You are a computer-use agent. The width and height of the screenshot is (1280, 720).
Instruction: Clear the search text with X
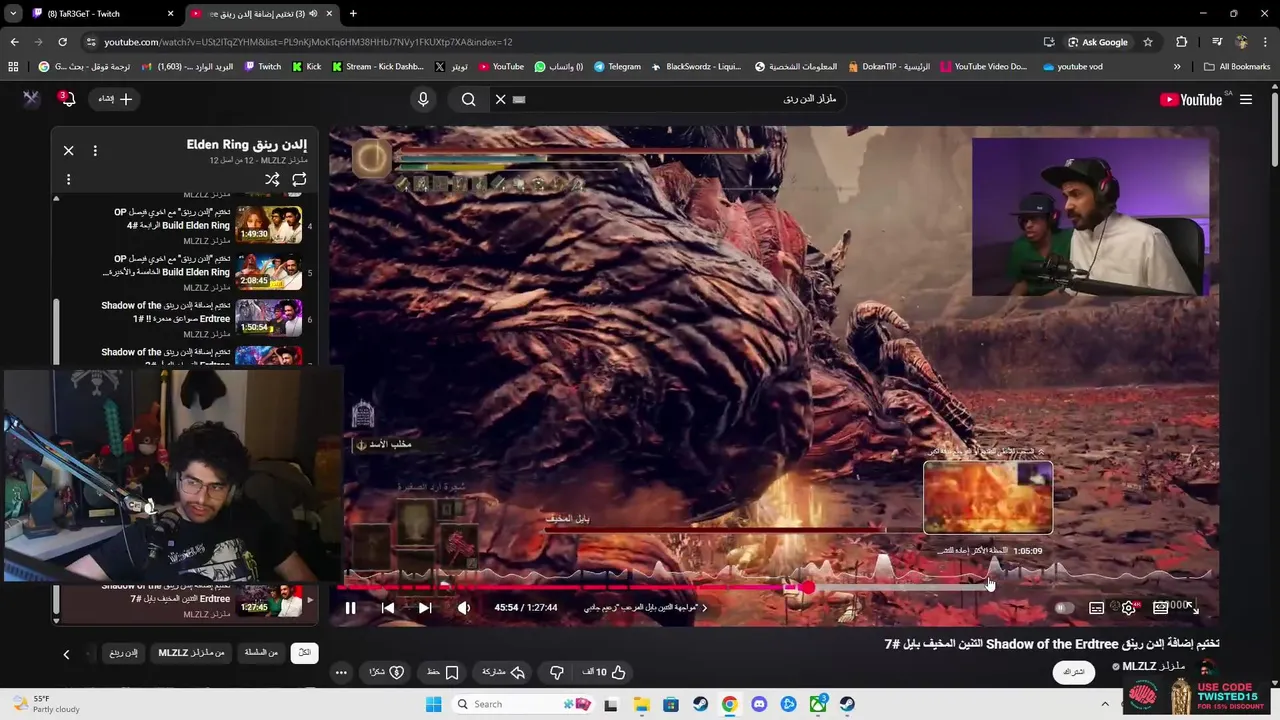point(501,99)
